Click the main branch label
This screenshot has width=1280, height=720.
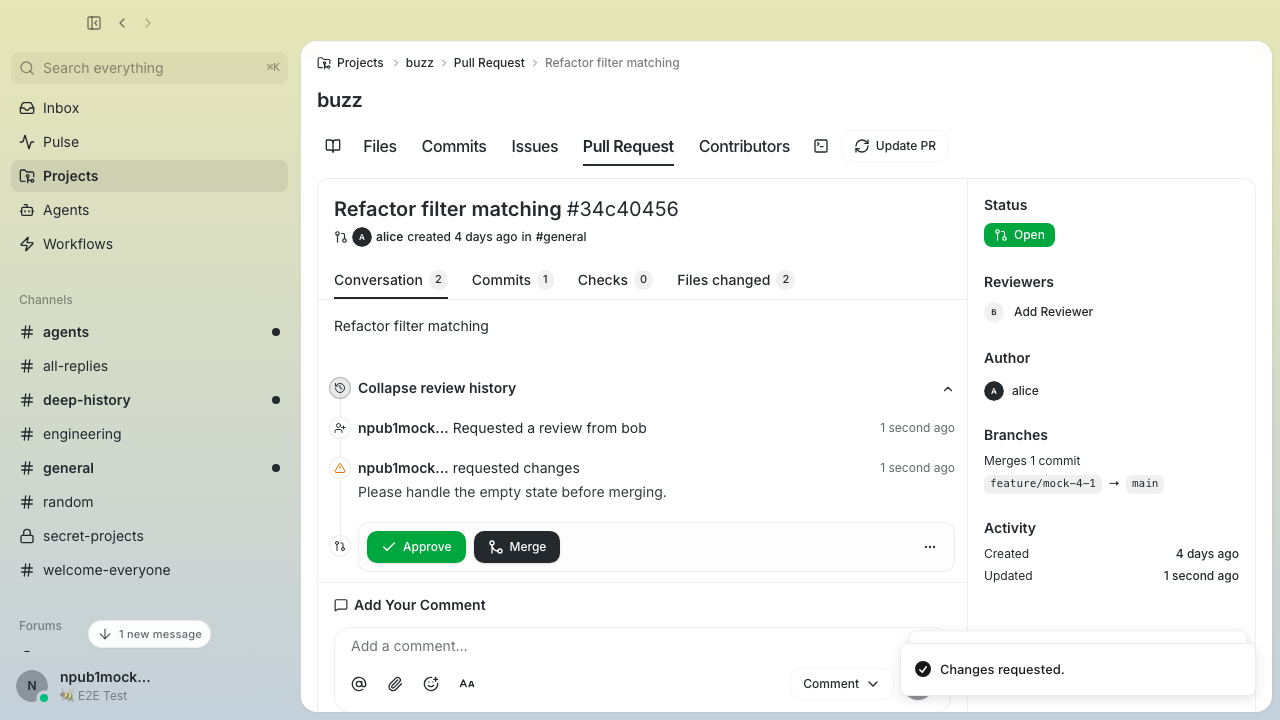coord(1145,484)
